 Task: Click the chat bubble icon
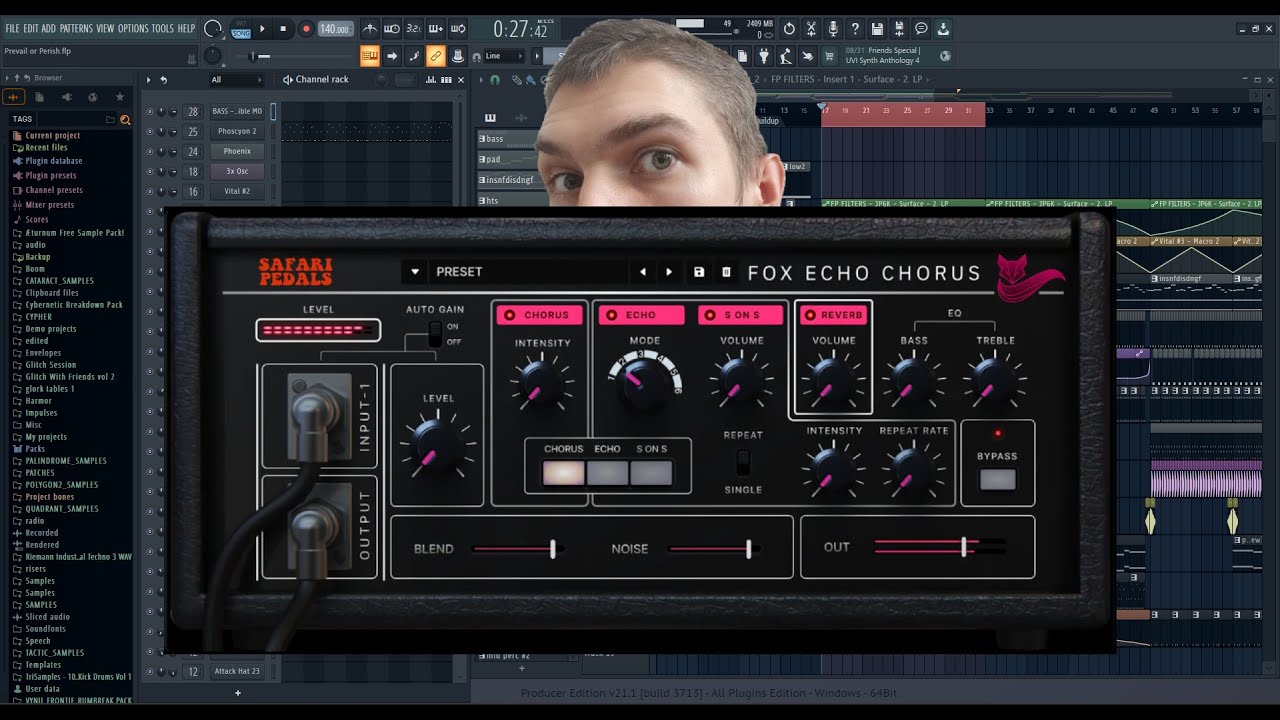[921, 29]
